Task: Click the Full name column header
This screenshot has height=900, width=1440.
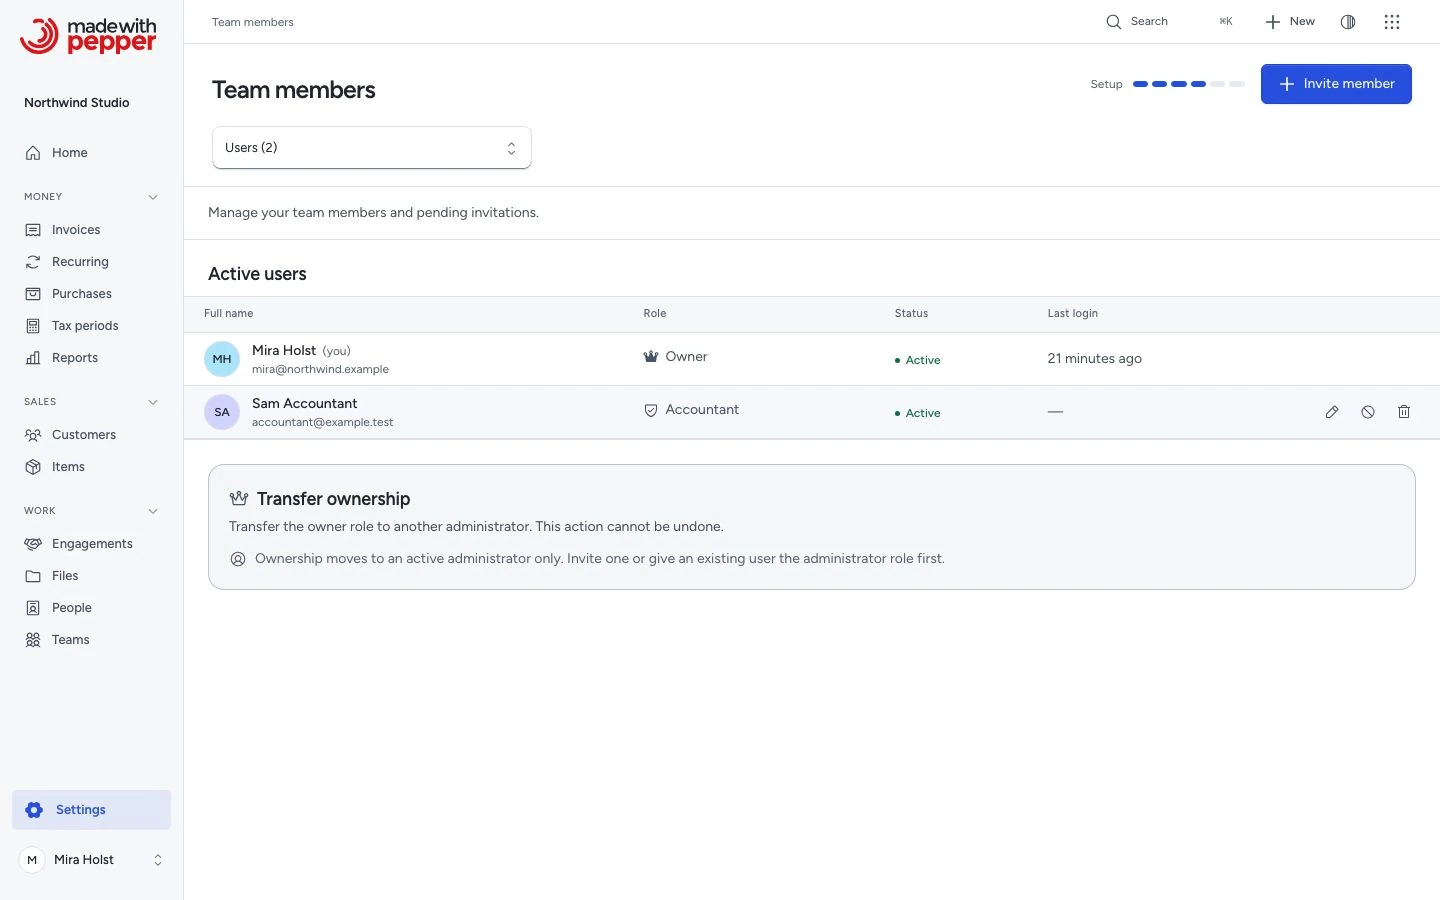Action: pos(229,314)
